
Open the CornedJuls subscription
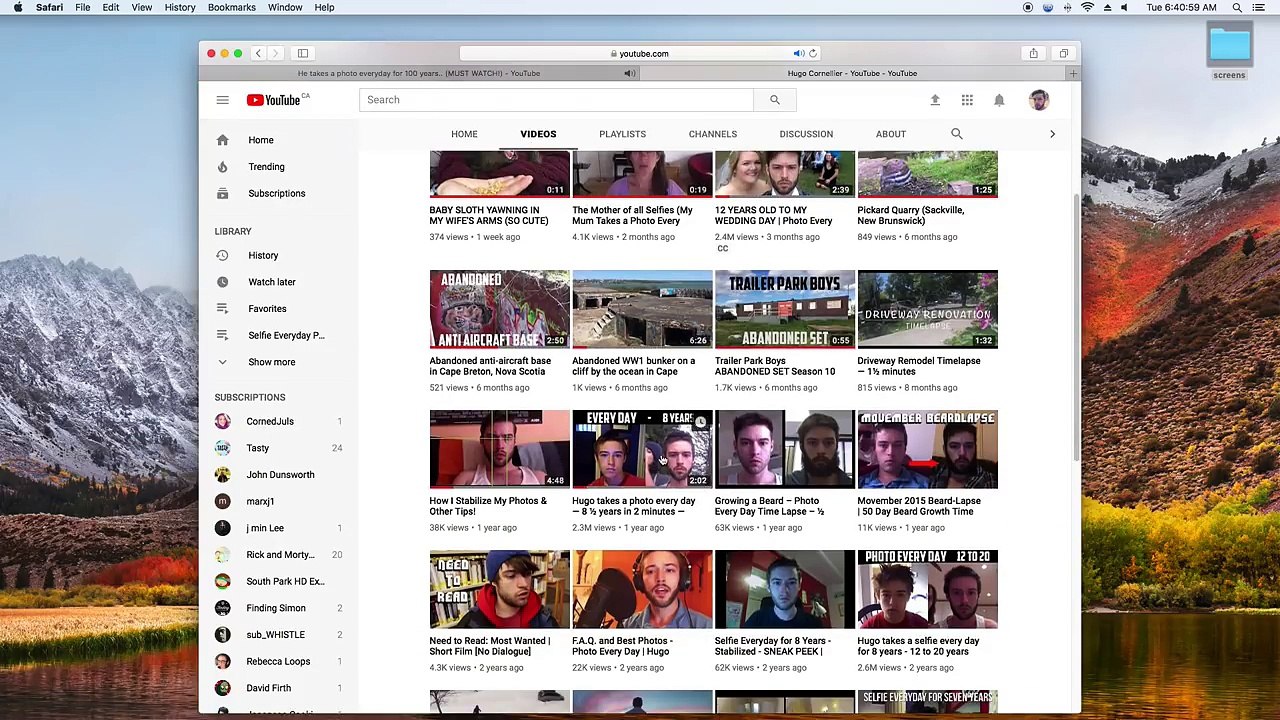[x=270, y=421]
